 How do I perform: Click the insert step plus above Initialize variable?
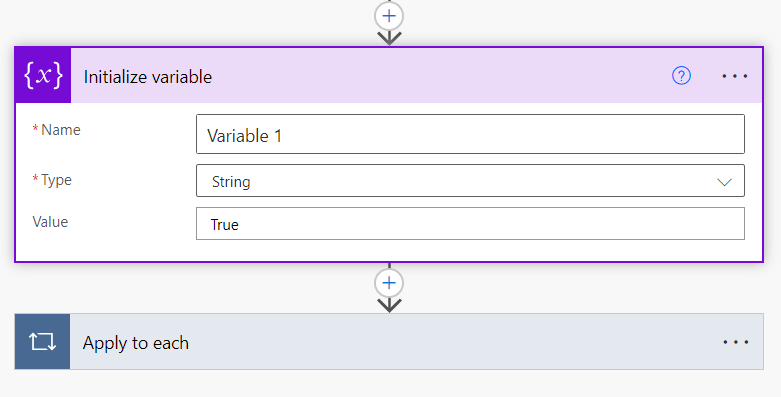click(389, 16)
